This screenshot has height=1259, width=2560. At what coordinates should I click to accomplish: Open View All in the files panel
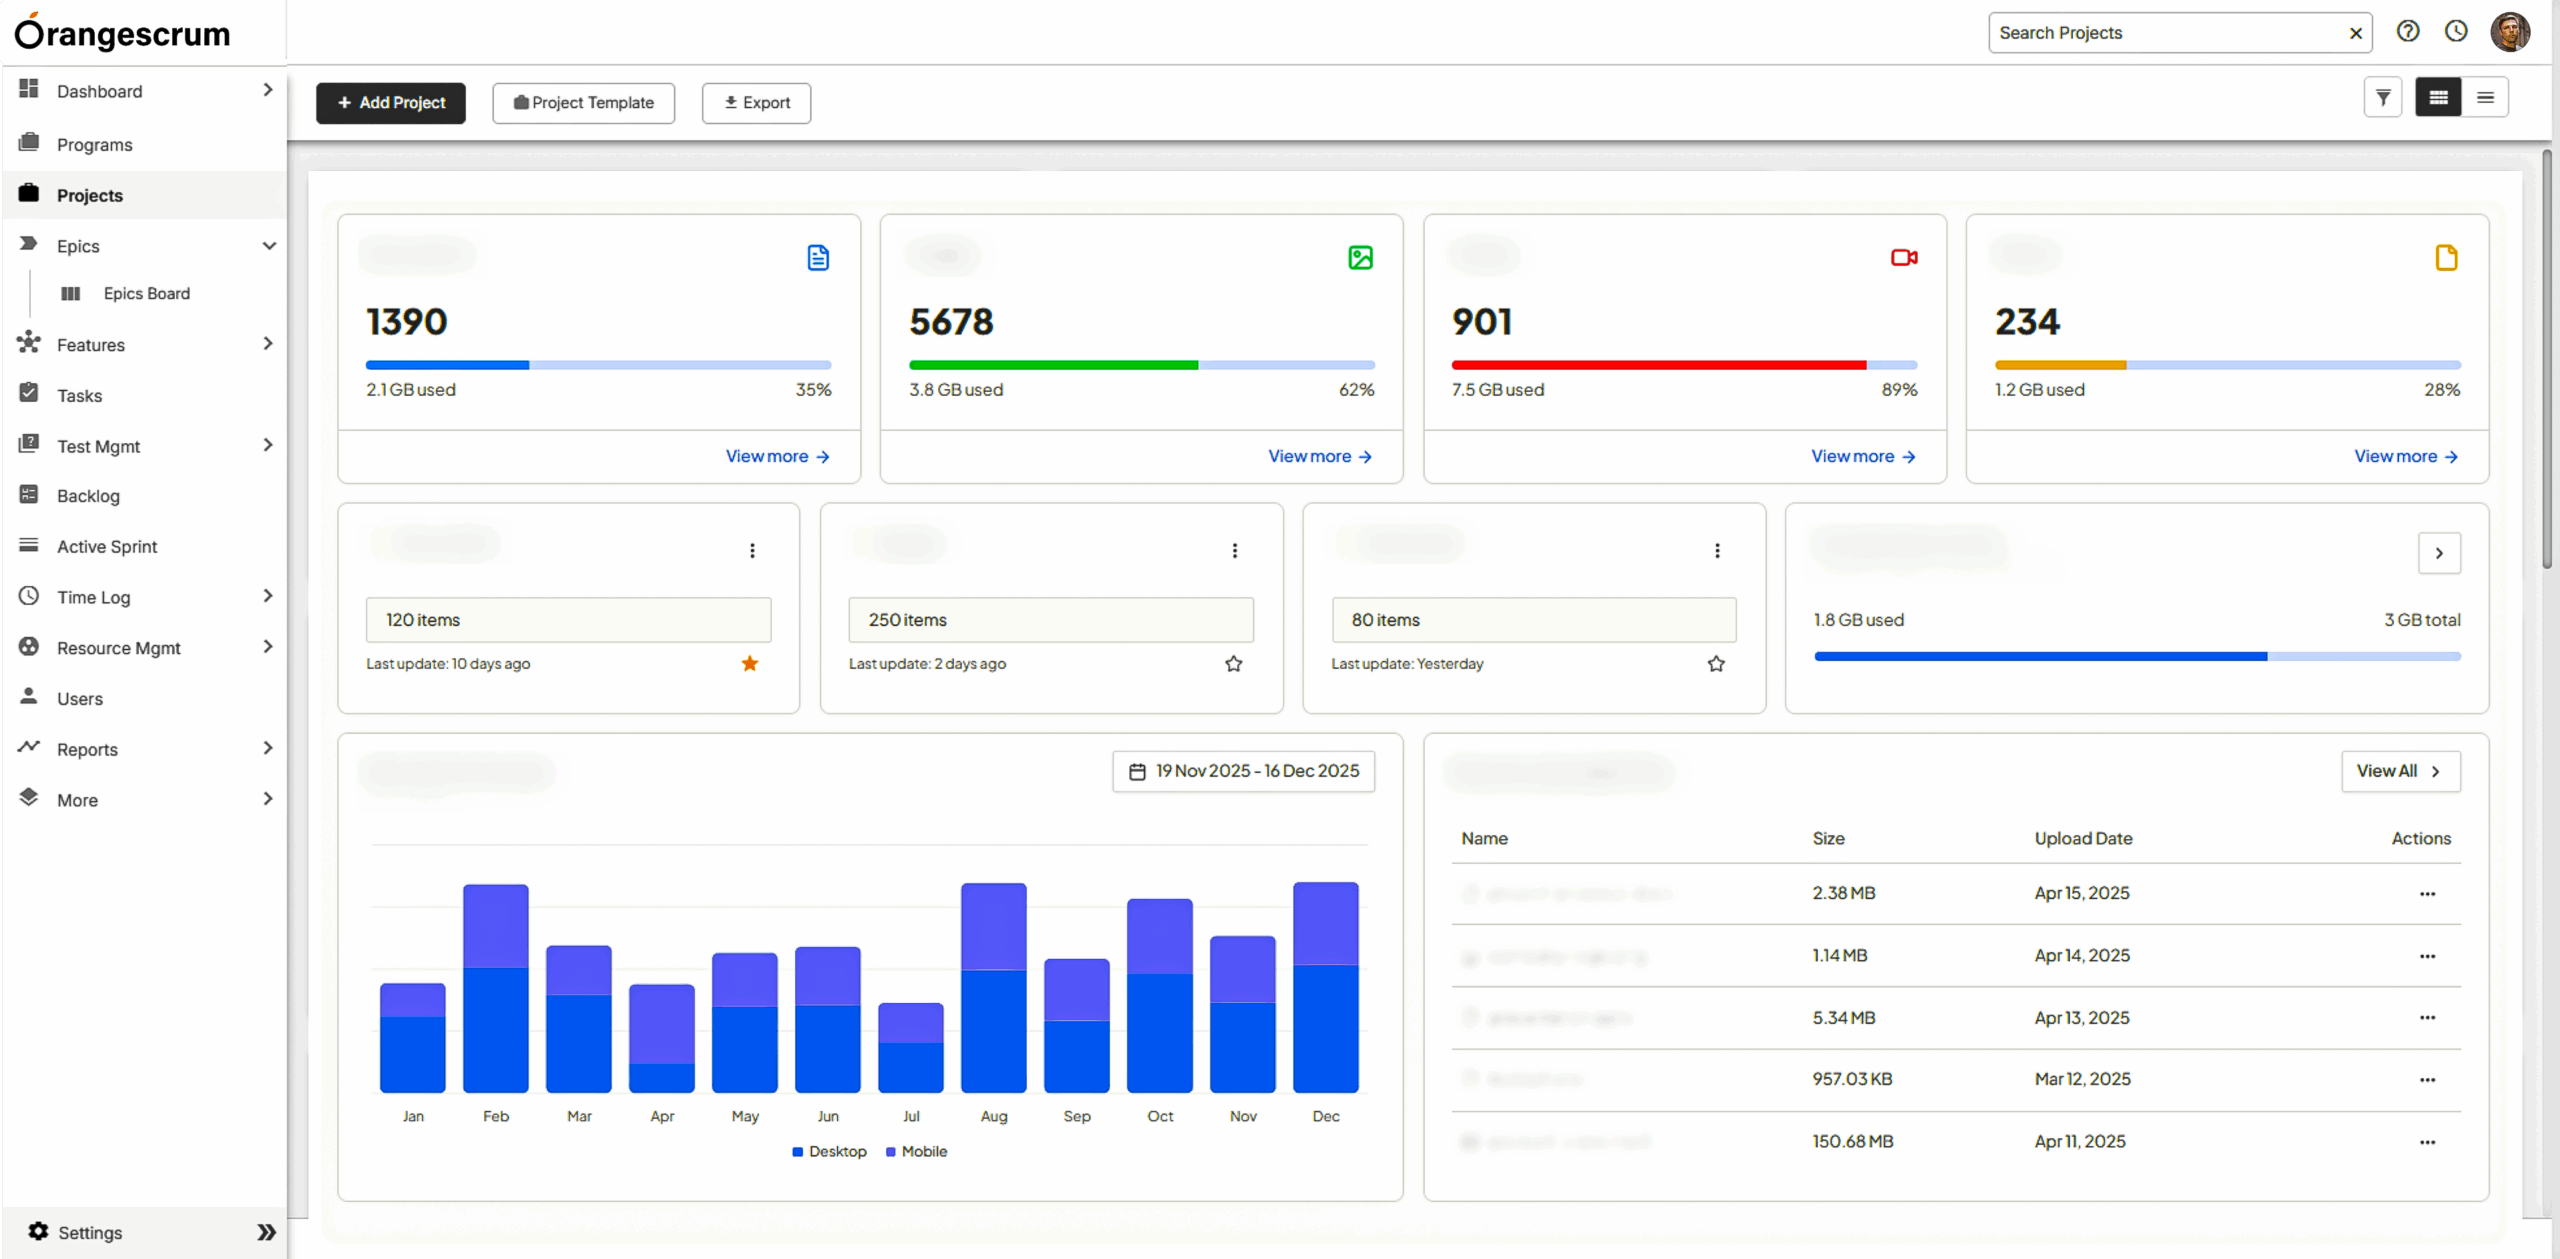[2400, 770]
